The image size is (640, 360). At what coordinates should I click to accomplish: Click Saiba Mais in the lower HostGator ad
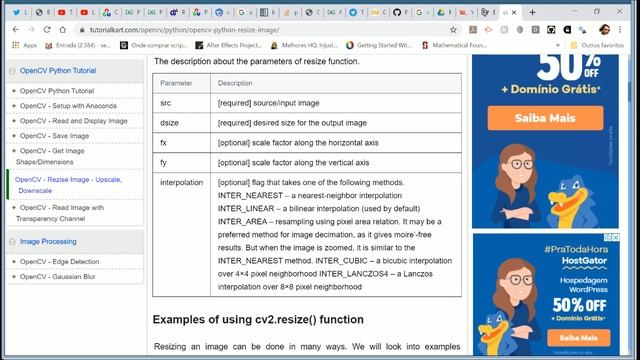(579, 338)
